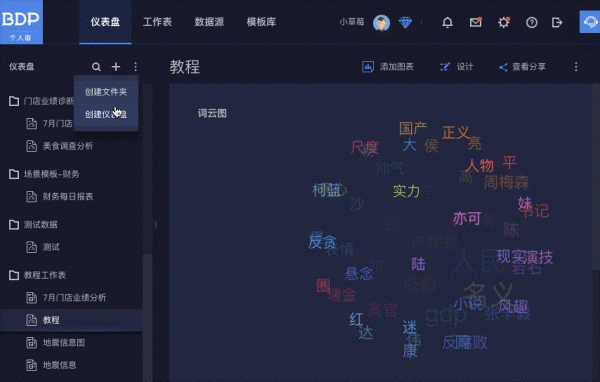Click the word 实力 in word cloud
This screenshot has width=600, height=382.
click(406, 191)
